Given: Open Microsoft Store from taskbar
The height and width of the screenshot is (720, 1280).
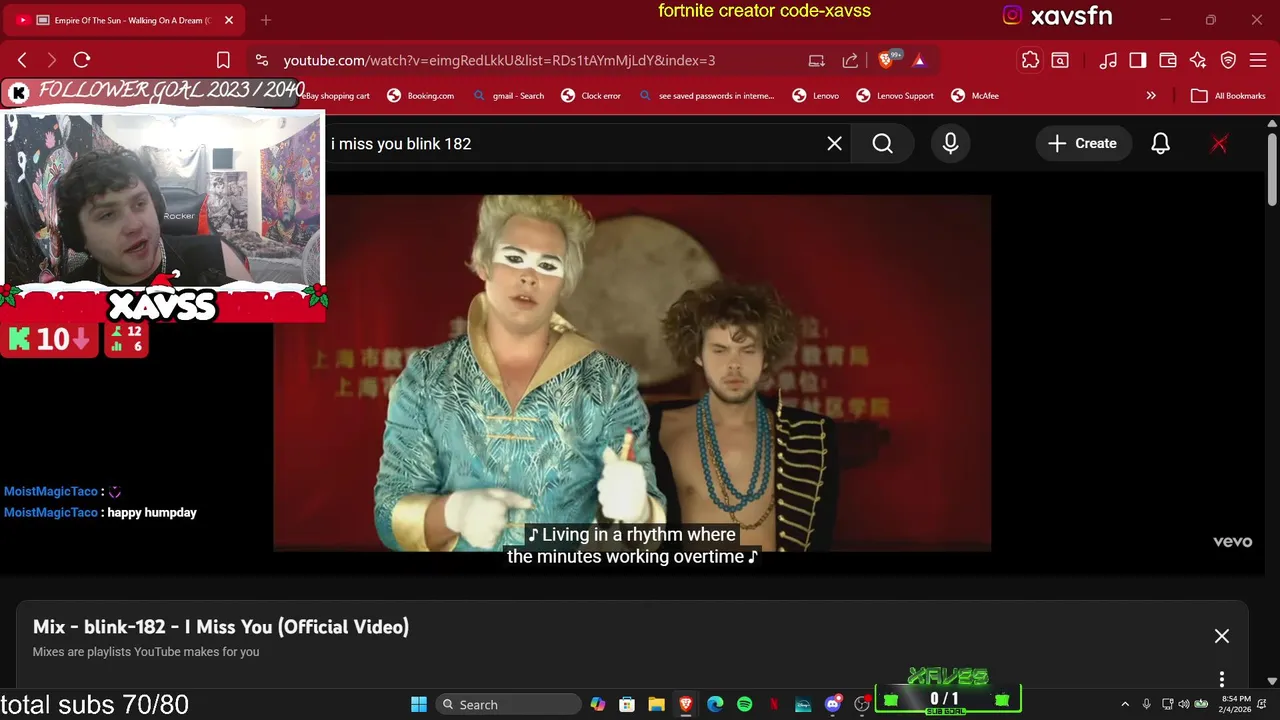Looking at the screenshot, I should tap(627, 704).
